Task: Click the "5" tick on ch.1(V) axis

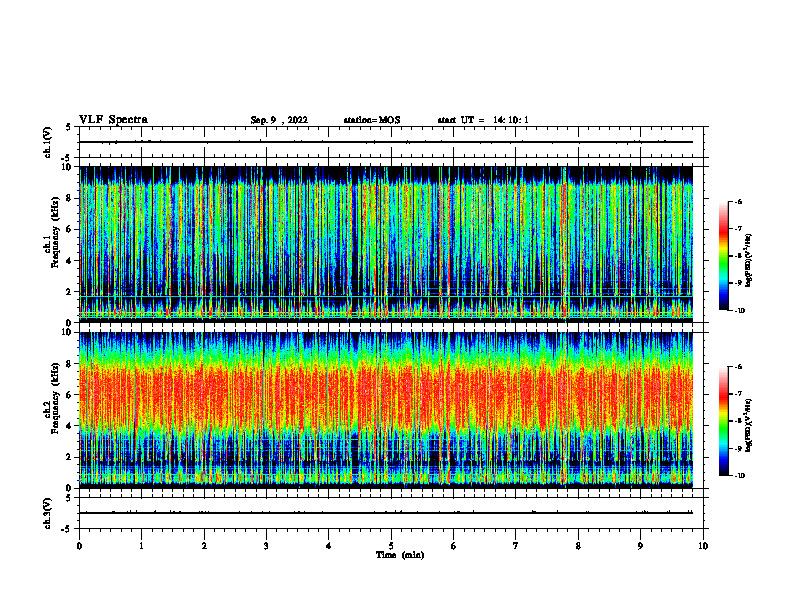Action: coord(69,127)
